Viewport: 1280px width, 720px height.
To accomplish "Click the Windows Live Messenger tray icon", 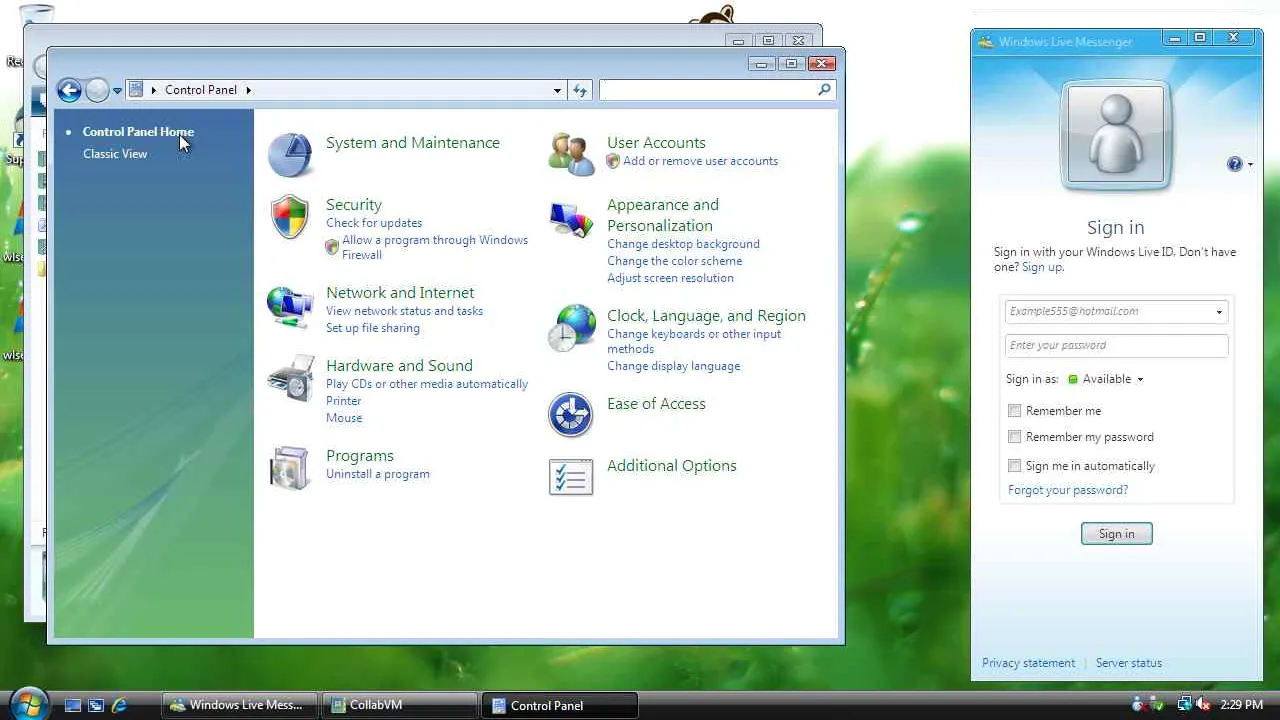I will tap(1138, 705).
